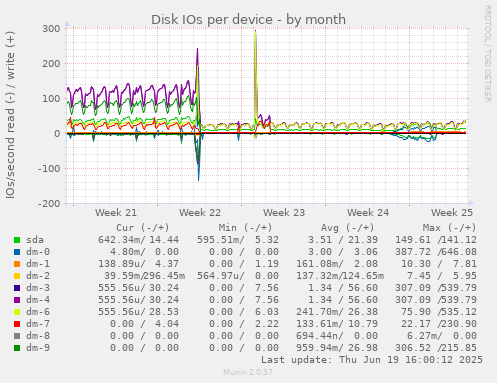Click the 'Last update: Thu Jun 19 16:00:12 2025' text

click(372, 360)
